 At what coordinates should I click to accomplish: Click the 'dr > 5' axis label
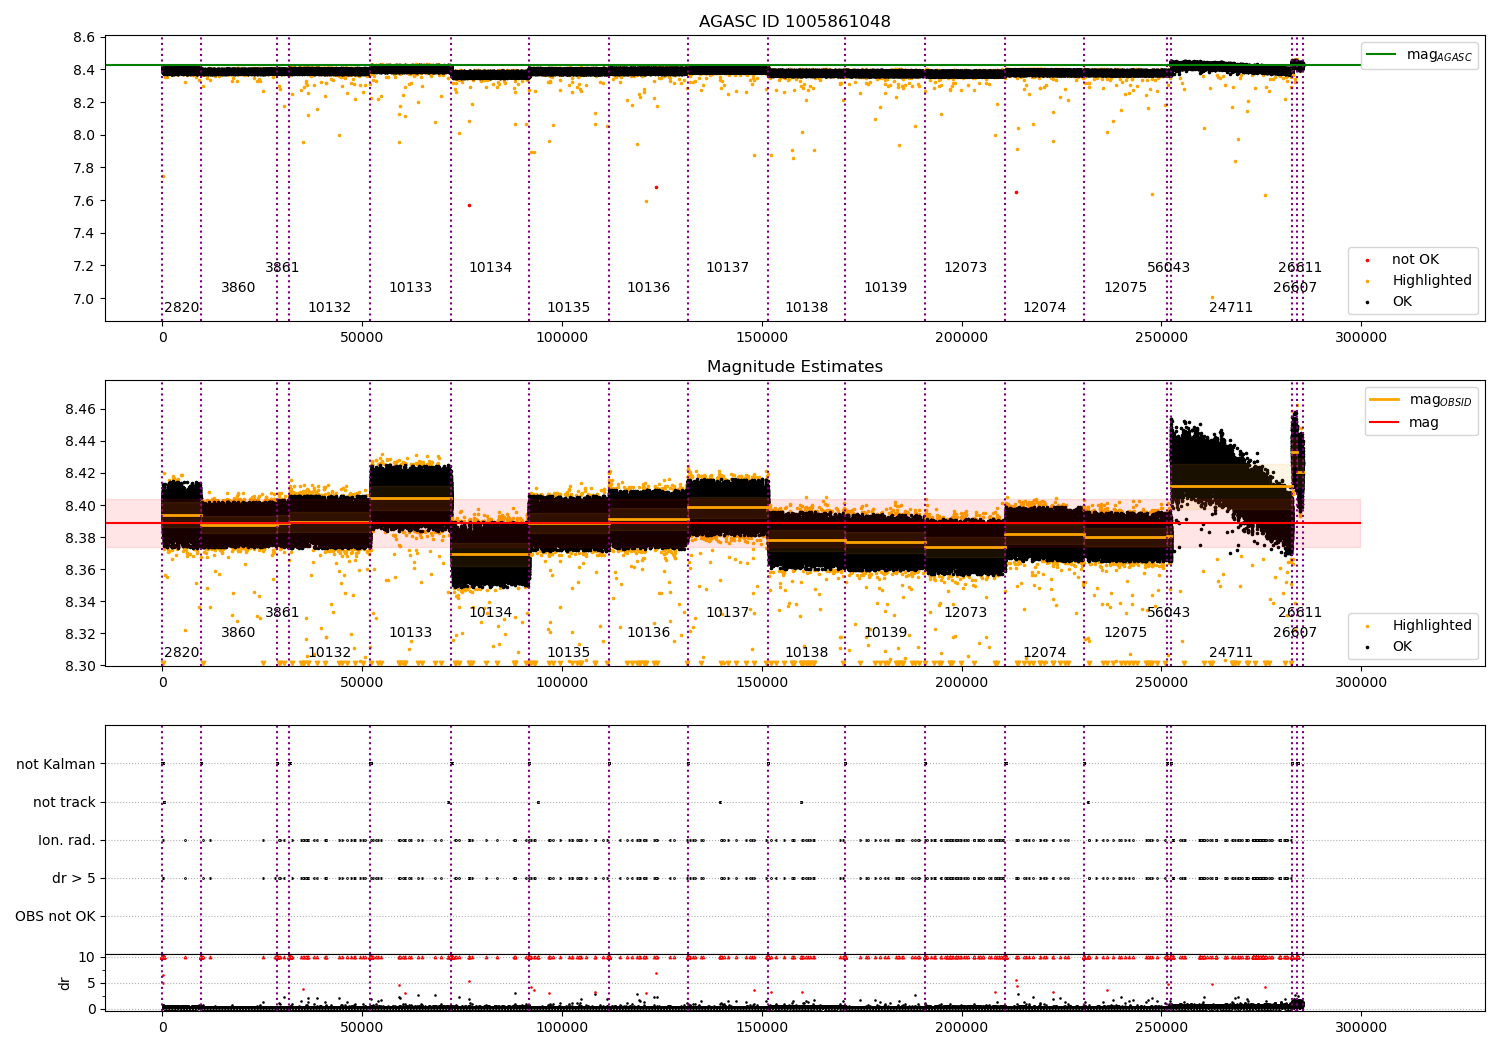[74, 879]
